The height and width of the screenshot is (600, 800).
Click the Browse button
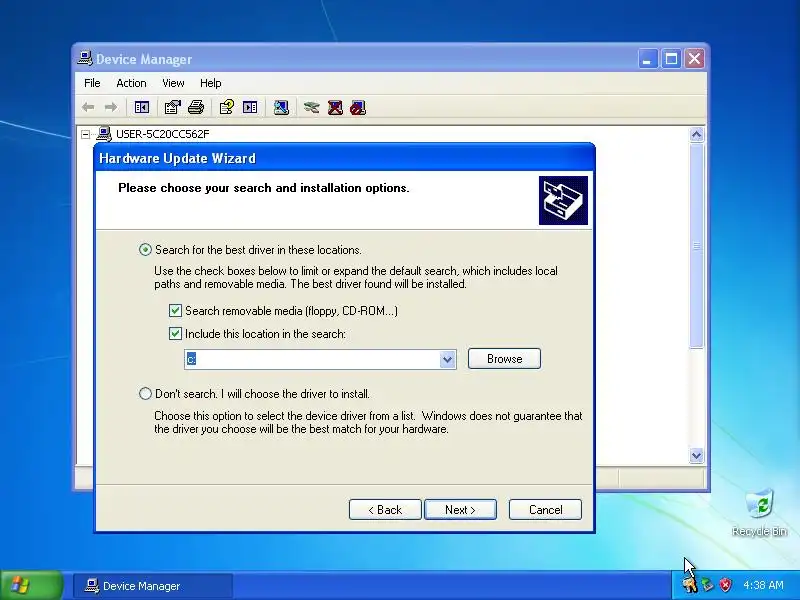point(504,359)
